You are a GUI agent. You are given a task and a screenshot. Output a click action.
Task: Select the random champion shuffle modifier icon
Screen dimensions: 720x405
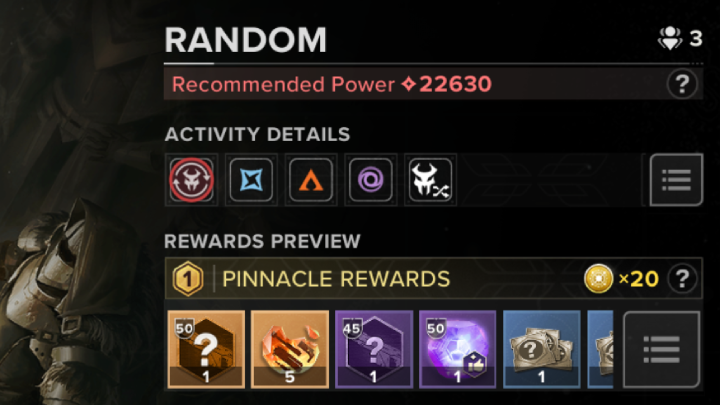430,180
